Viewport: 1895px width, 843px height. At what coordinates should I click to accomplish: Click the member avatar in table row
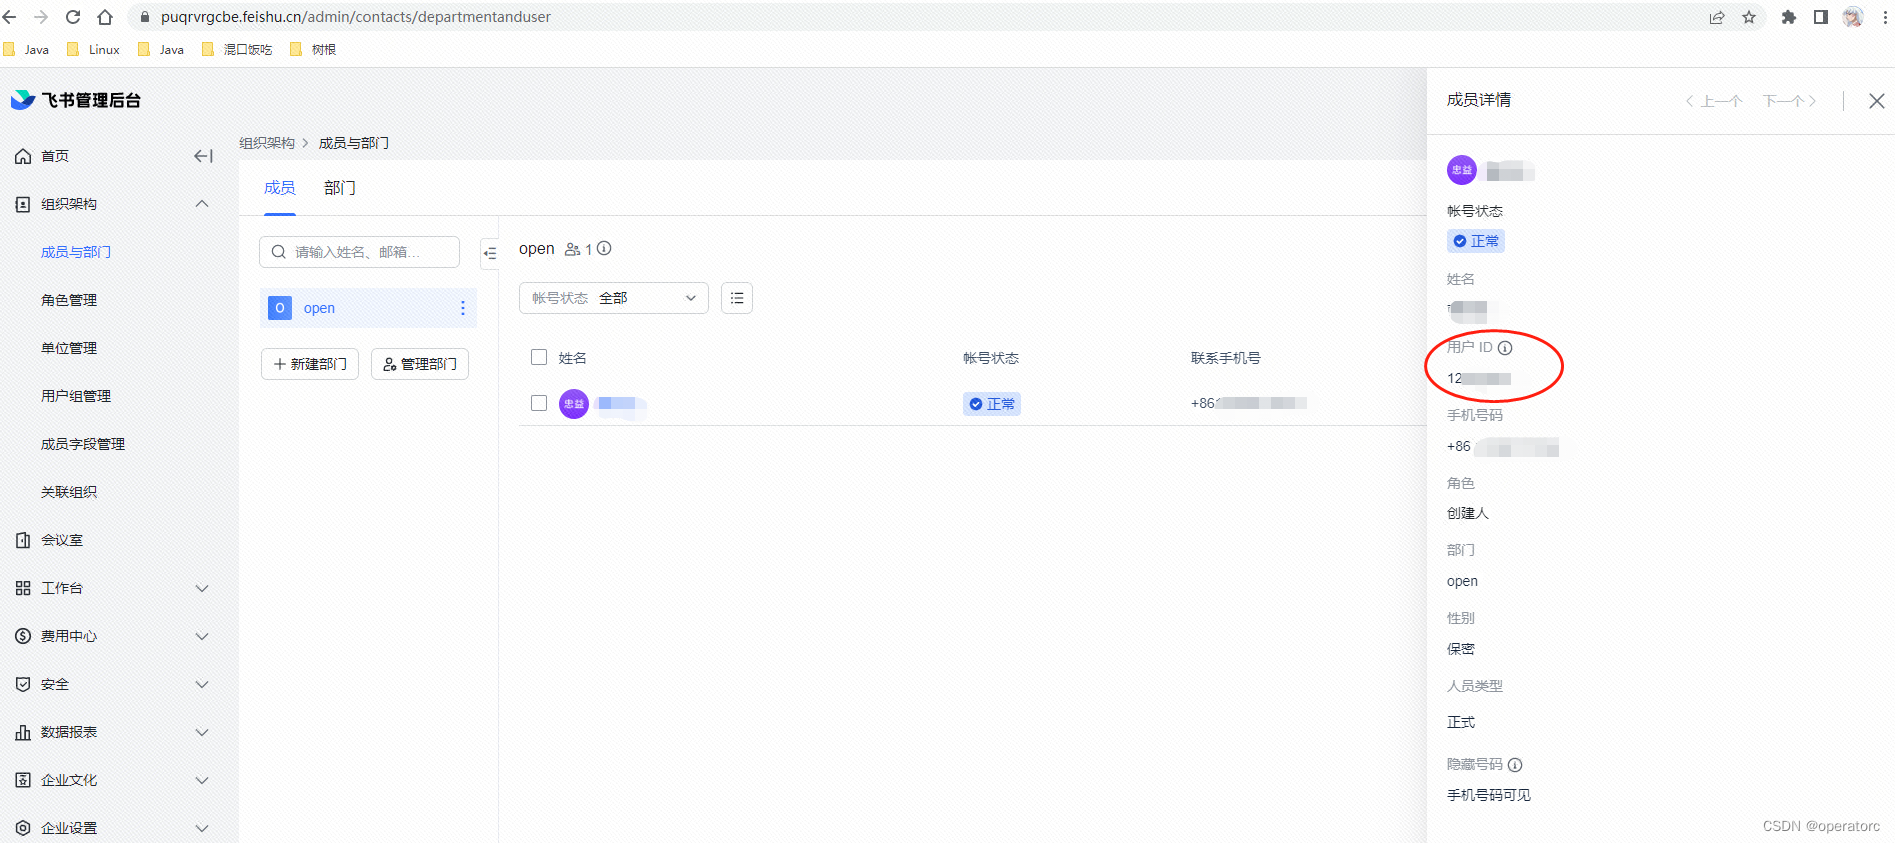(574, 404)
